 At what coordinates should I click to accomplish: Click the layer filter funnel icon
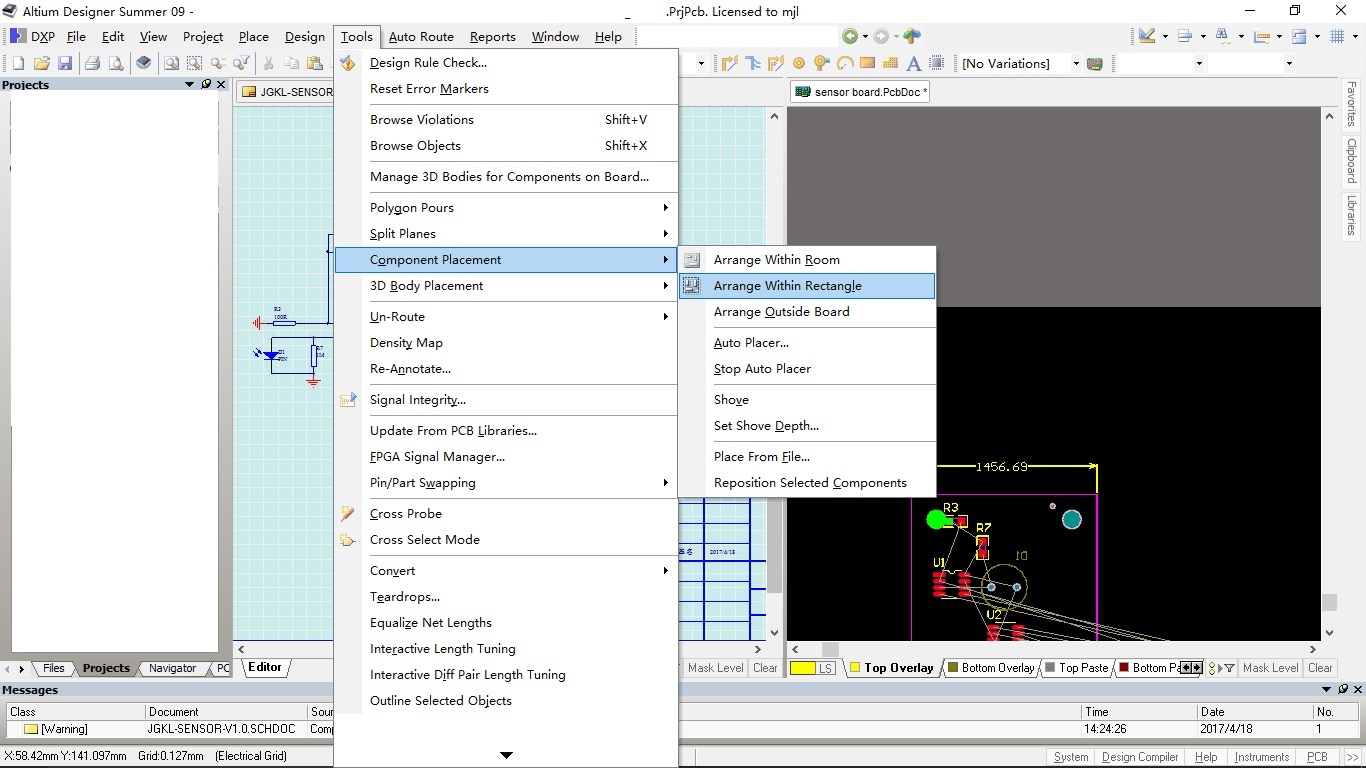(1230, 668)
